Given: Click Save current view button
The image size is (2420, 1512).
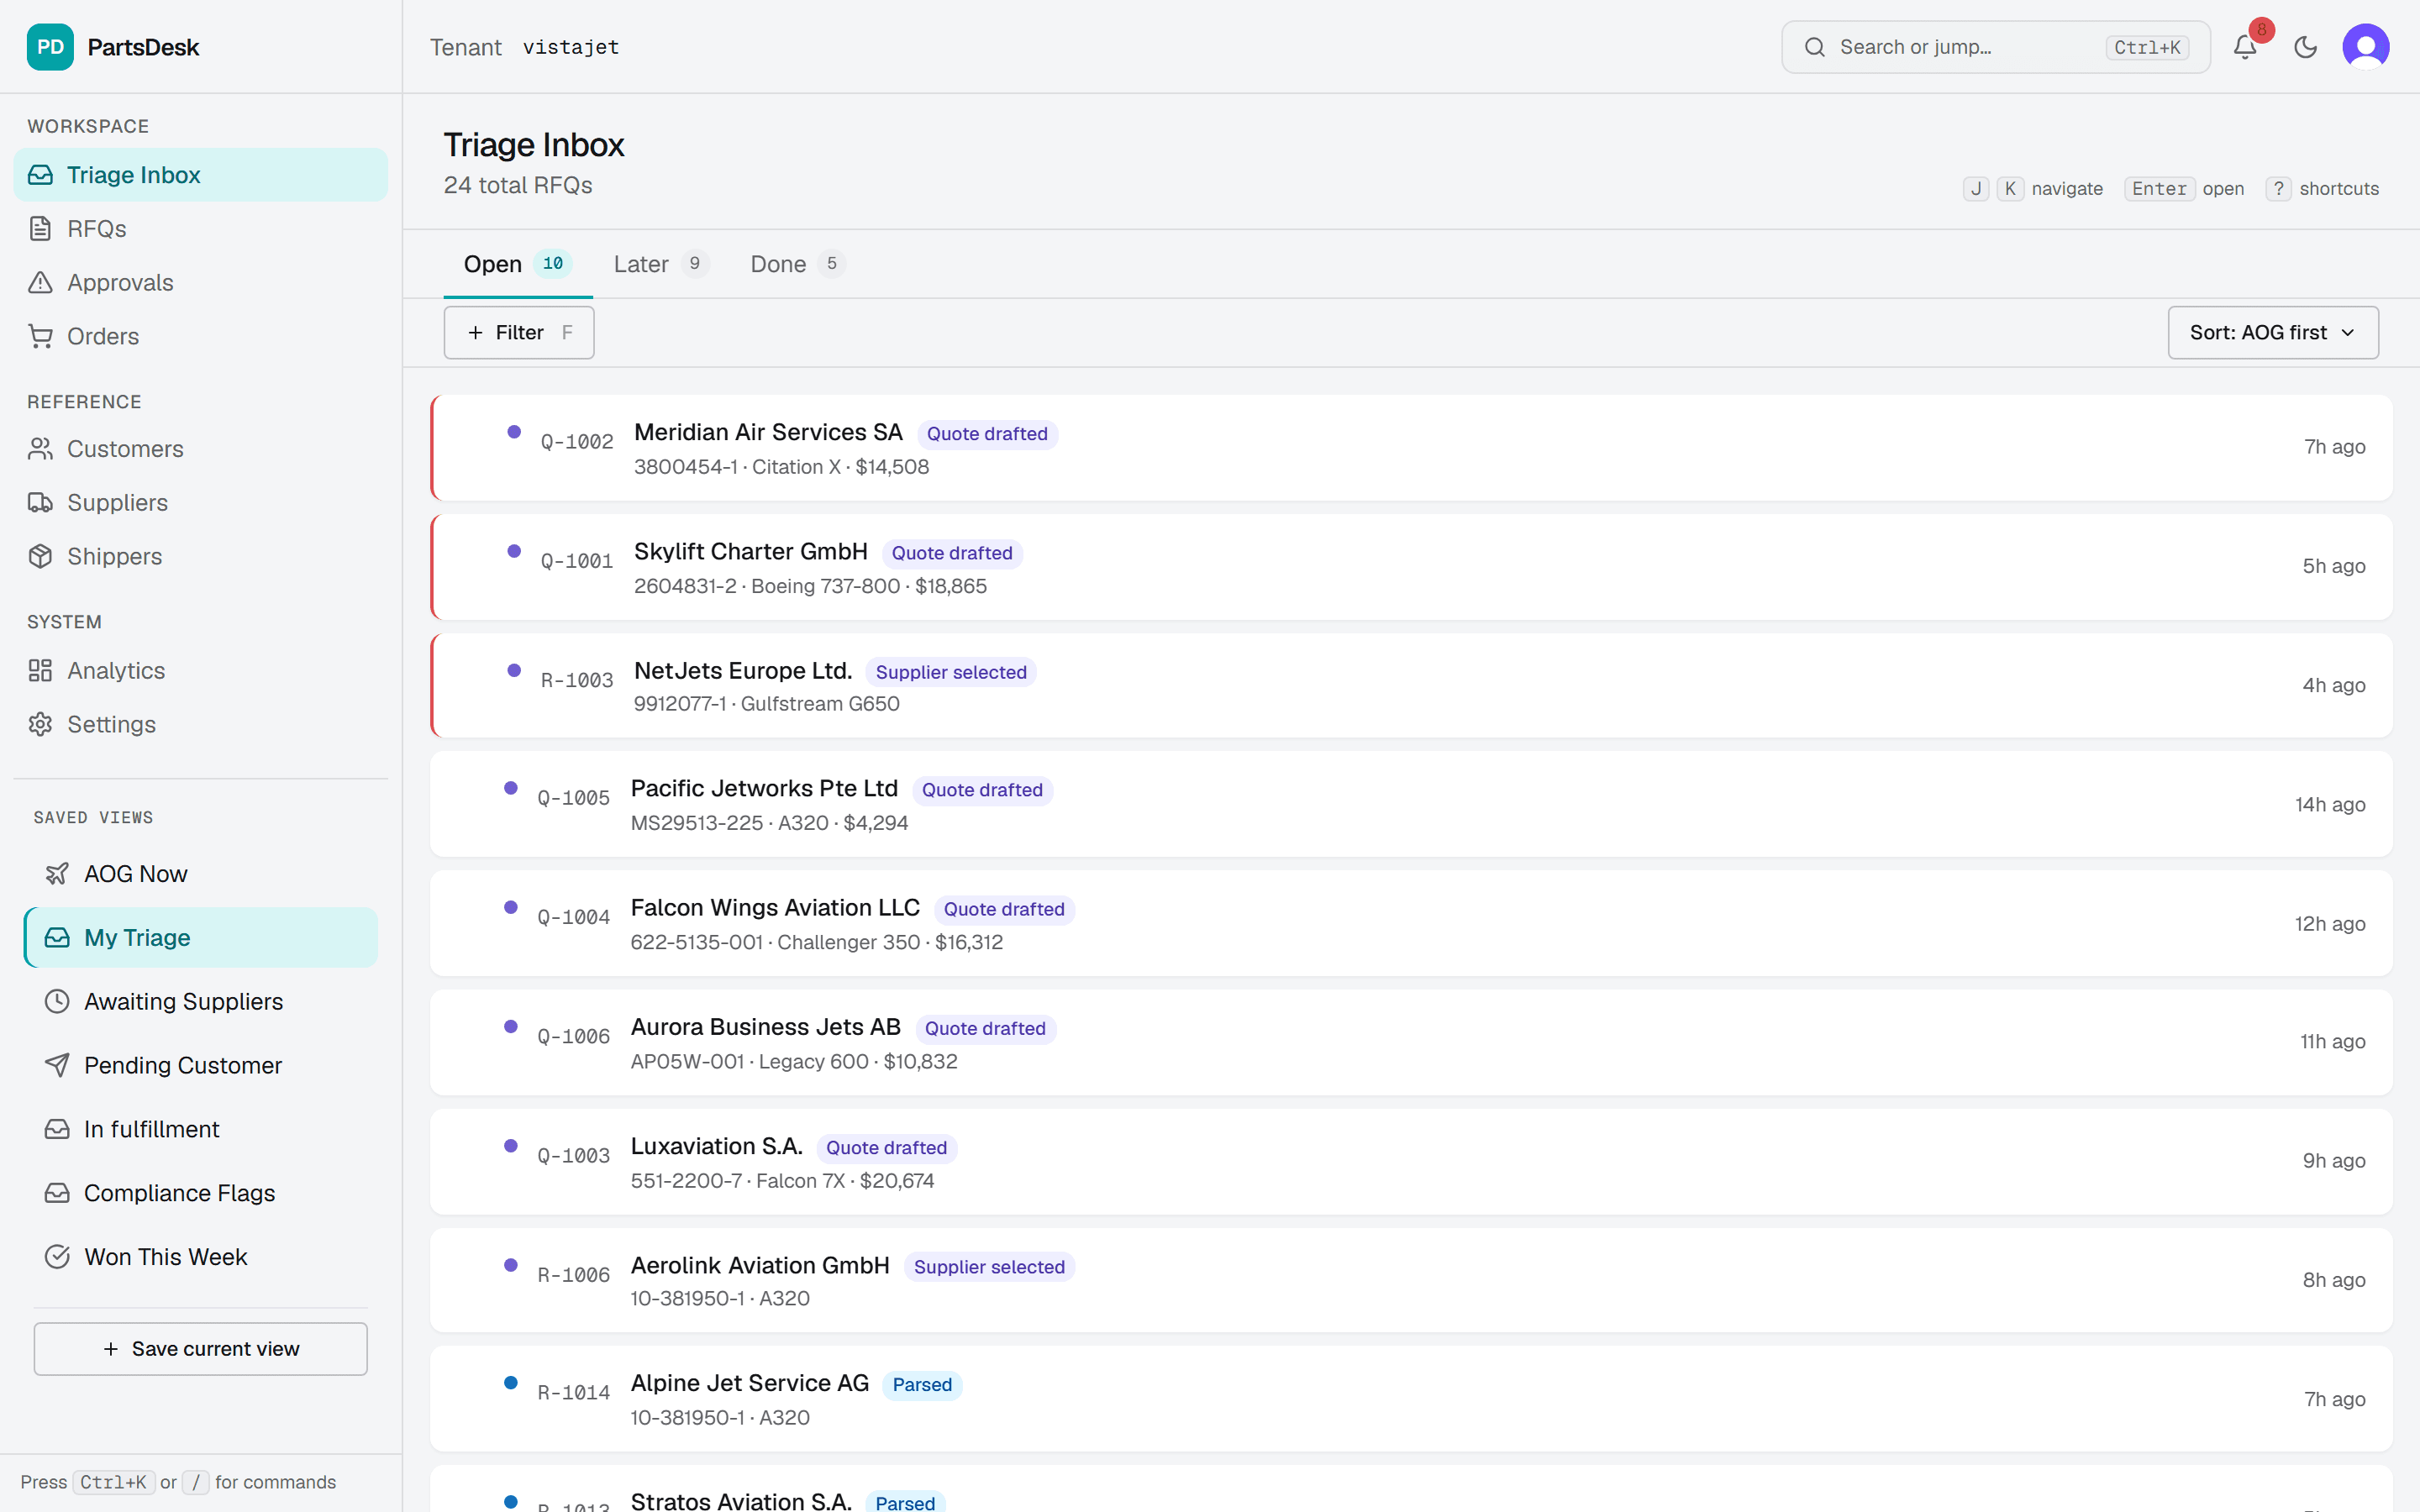Looking at the screenshot, I should point(201,1349).
